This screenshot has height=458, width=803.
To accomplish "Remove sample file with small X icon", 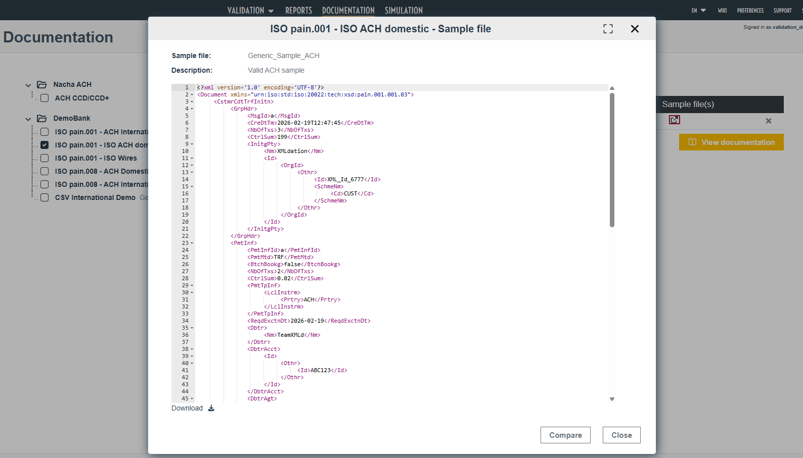I will pos(768,121).
